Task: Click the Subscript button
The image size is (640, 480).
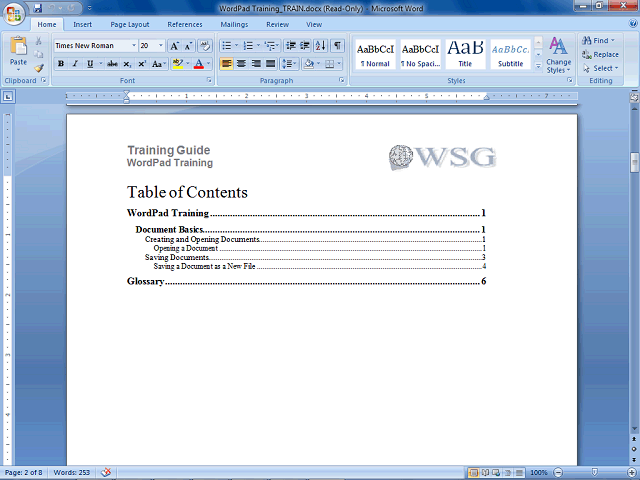Action: [127, 64]
